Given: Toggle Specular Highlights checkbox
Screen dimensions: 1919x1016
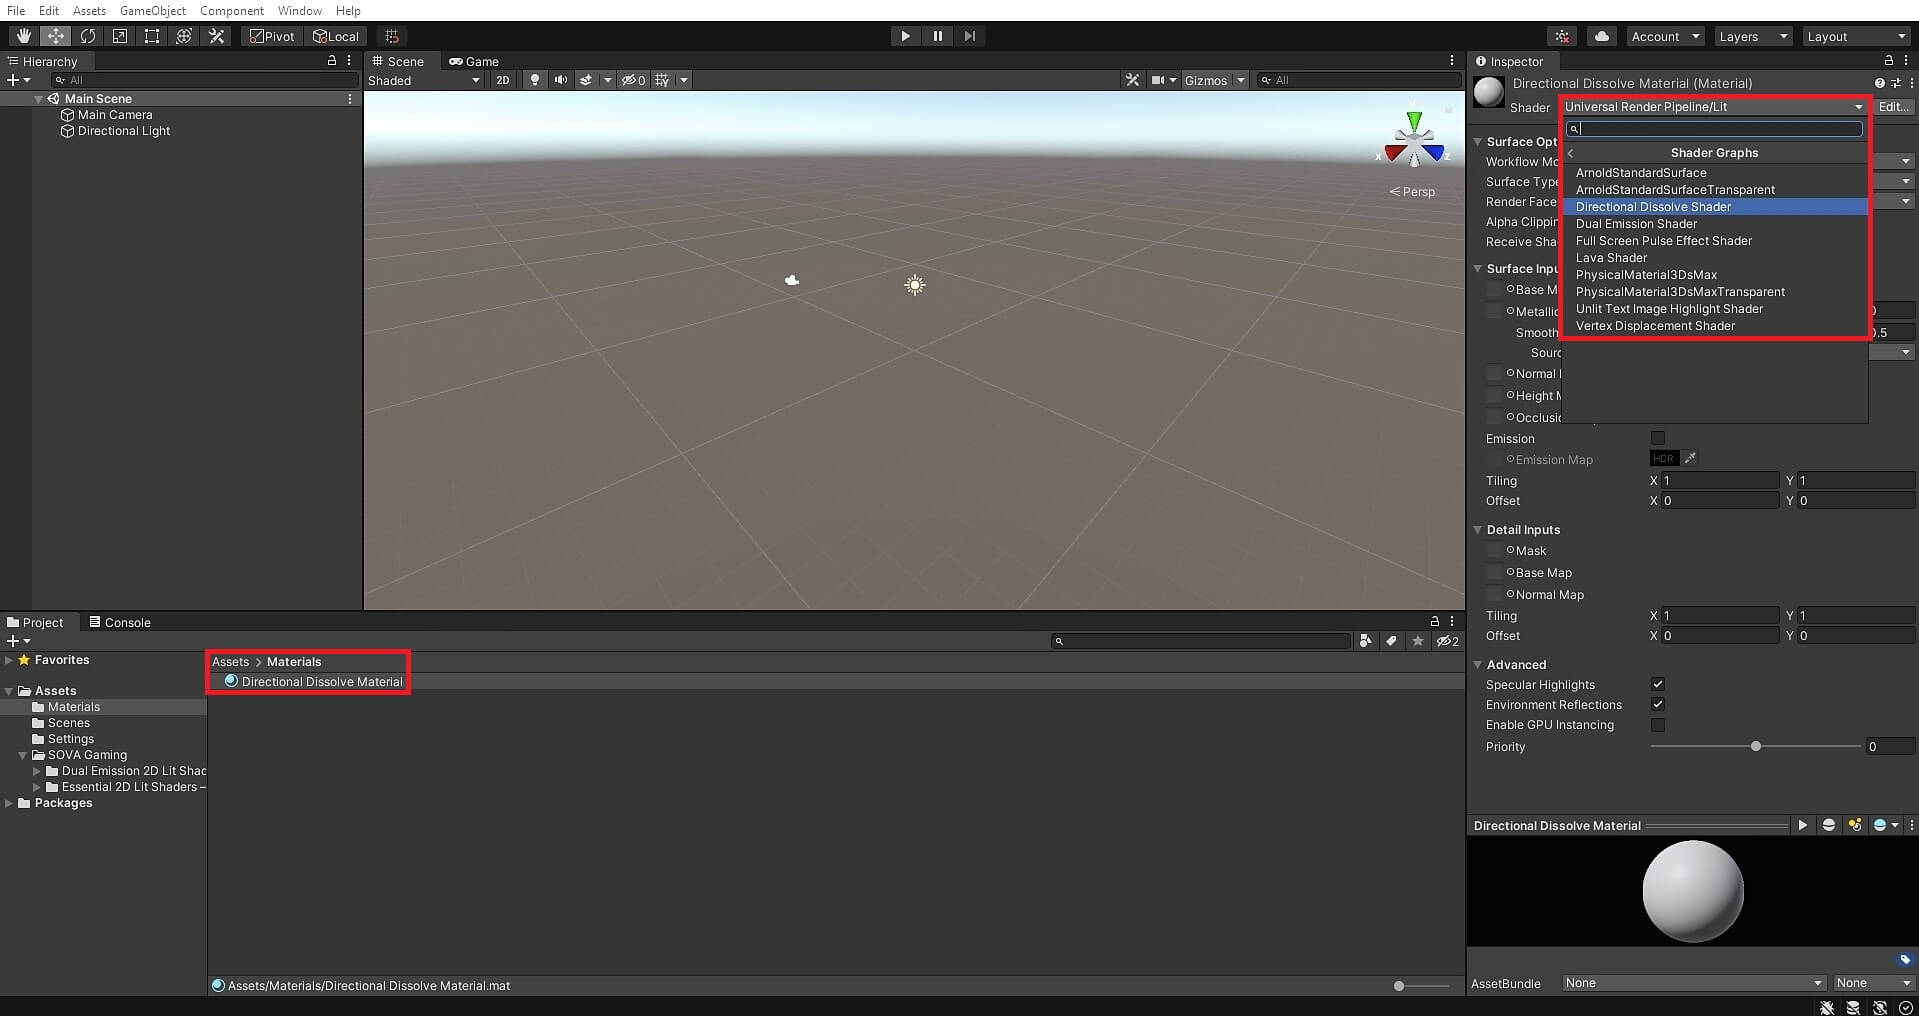Looking at the screenshot, I should click(x=1658, y=685).
